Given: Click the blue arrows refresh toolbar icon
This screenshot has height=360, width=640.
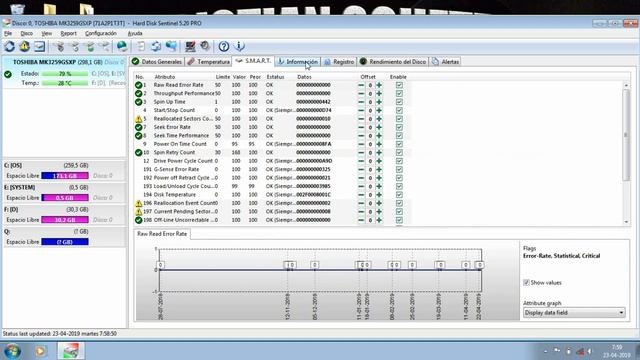Looking at the screenshot, I should pyautogui.click(x=156, y=47).
